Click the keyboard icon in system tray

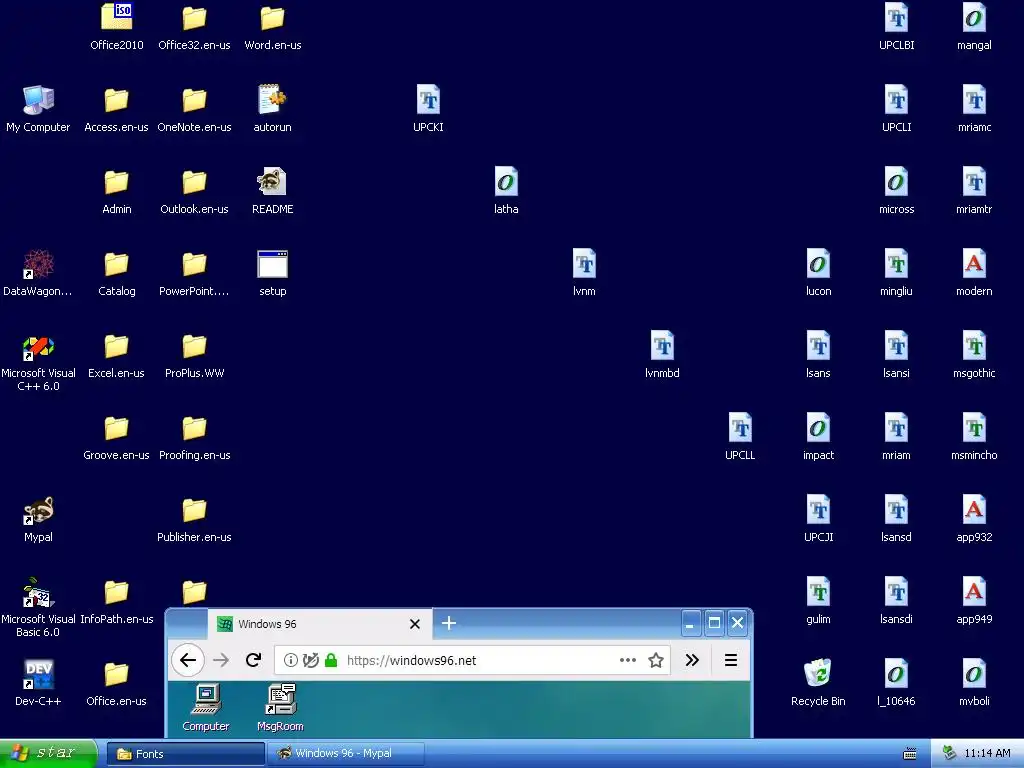pyautogui.click(x=909, y=754)
